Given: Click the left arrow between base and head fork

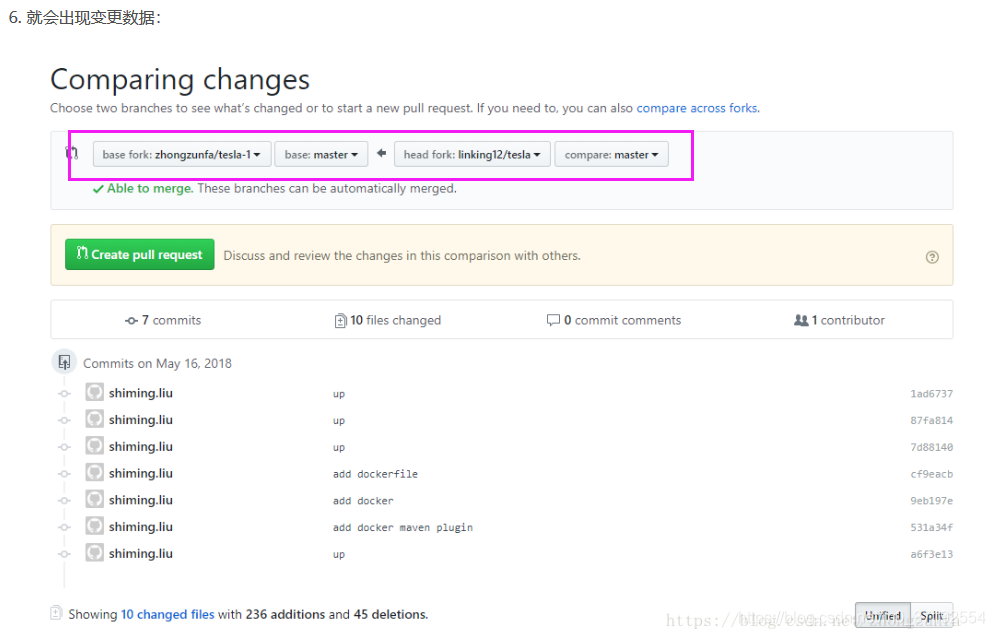Looking at the screenshot, I should [381, 153].
